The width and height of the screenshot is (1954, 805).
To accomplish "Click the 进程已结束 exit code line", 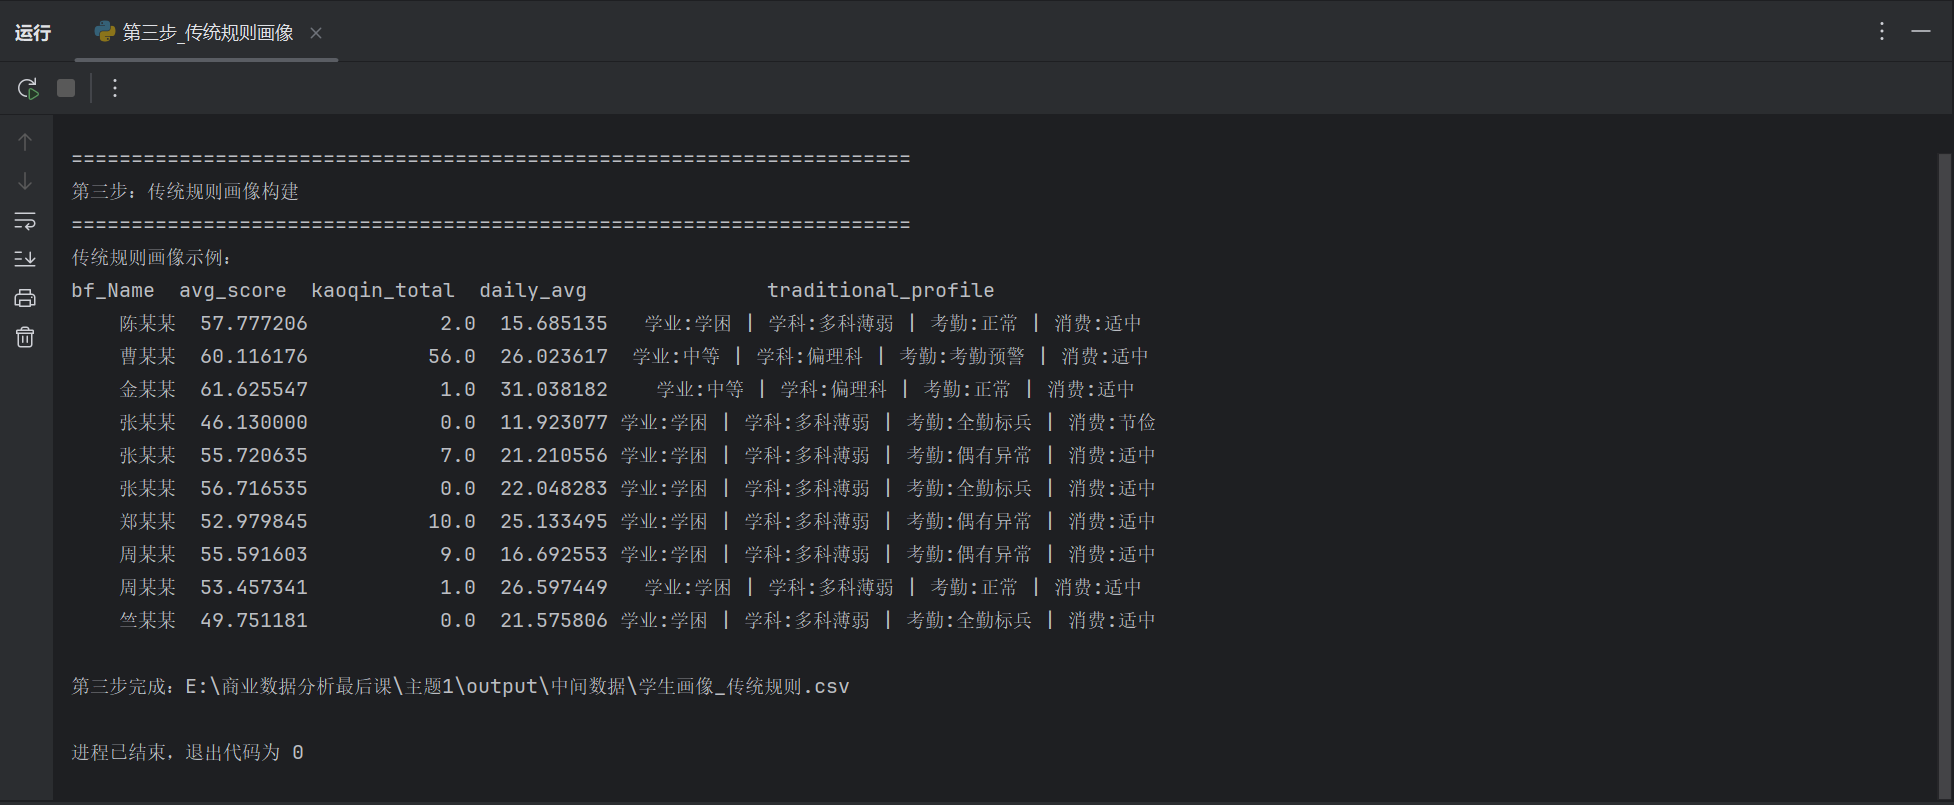I will click(x=188, y=752).
